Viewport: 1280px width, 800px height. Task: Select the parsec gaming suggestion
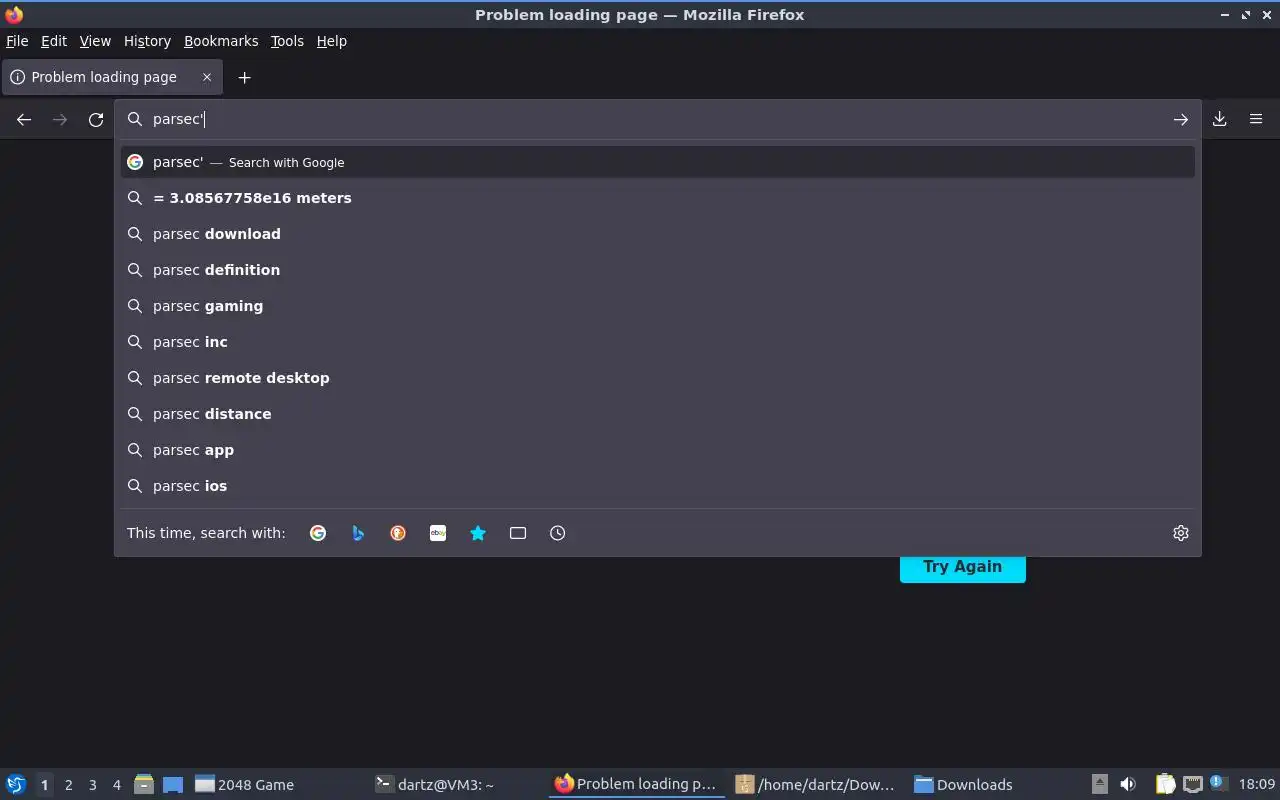[x=658, y=306]
